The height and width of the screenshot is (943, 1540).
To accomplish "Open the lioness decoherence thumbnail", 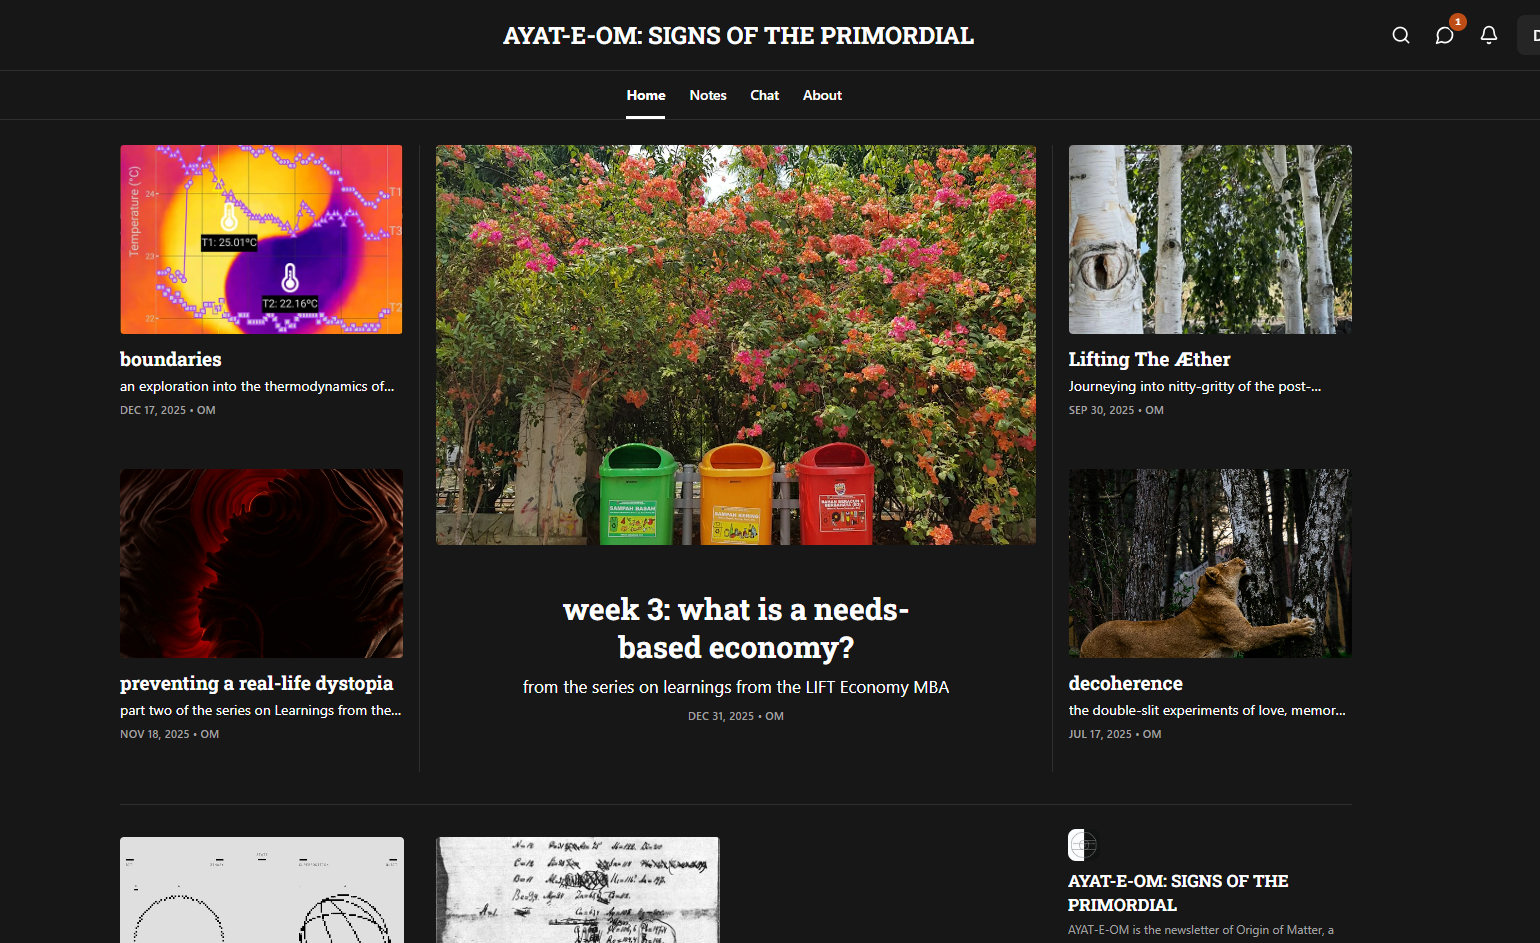I will pyautogui.click(x=1210, y=563).
